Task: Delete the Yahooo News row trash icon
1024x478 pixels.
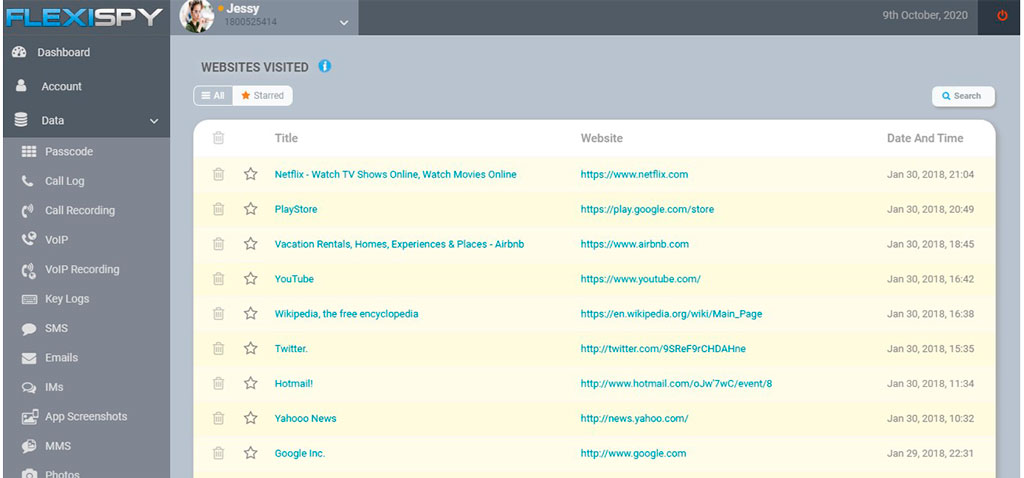Action: 219,418
